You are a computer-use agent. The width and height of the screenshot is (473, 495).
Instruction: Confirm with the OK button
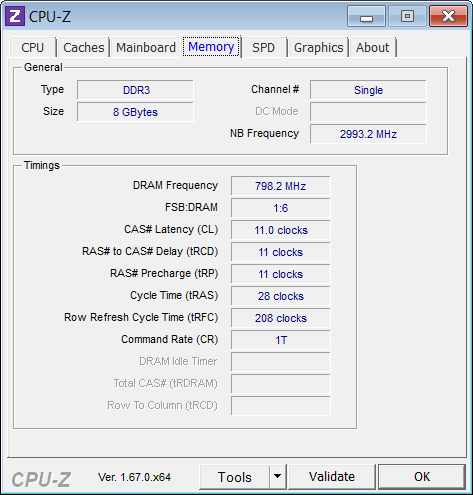[422, 477]
